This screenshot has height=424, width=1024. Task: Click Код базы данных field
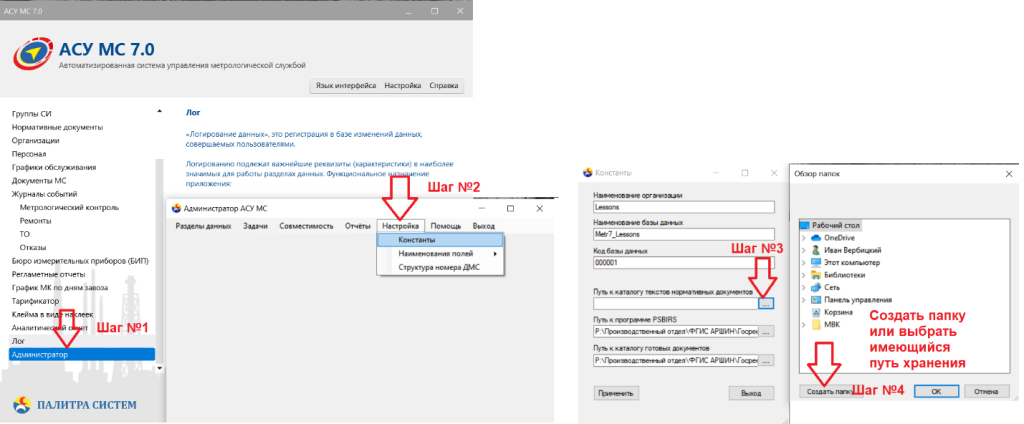(x=683, y=263)
